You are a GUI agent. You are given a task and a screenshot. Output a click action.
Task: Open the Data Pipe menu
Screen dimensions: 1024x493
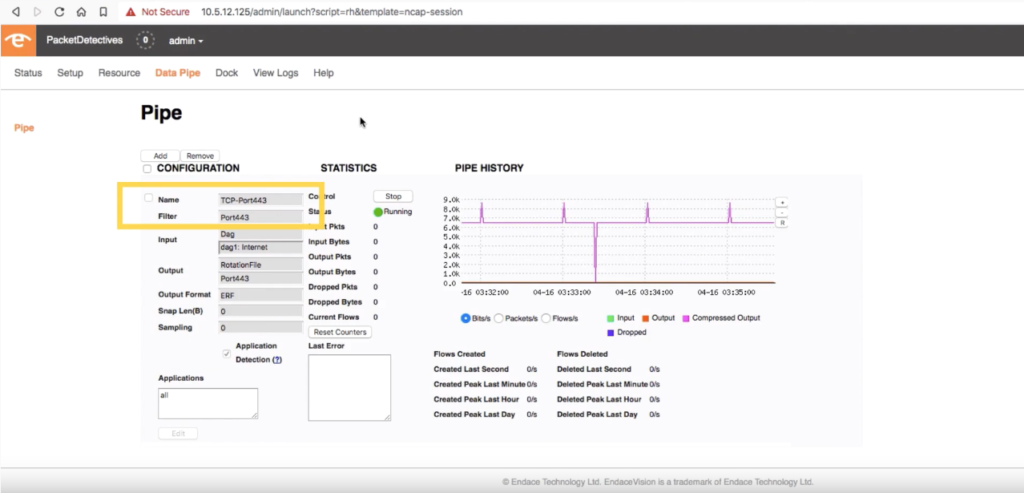[x=178, y=72]
